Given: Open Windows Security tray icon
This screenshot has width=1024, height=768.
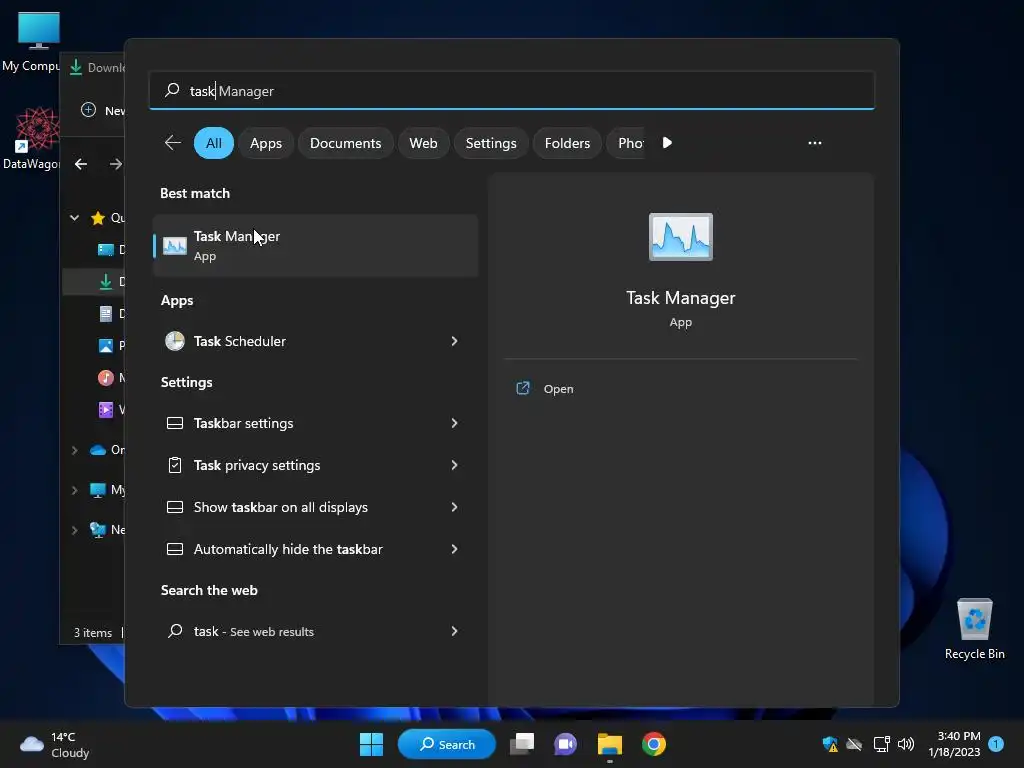Looking at the screenshot, I should click(830, 744).
